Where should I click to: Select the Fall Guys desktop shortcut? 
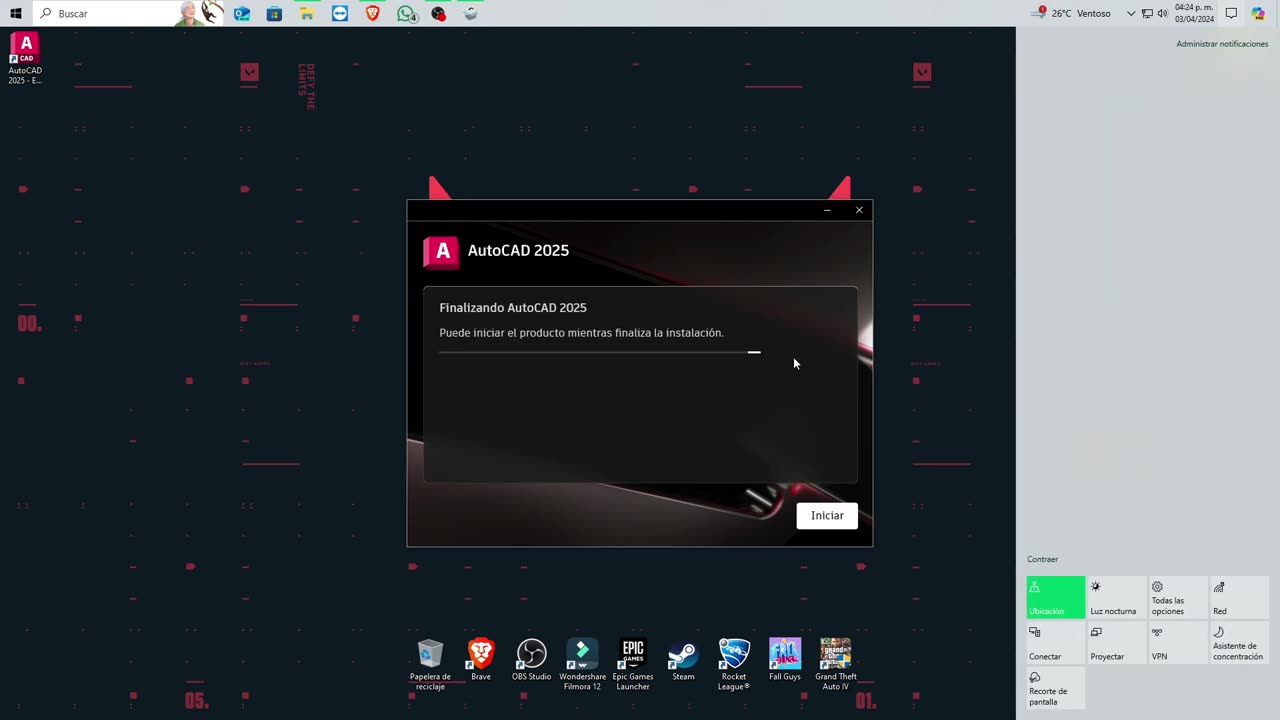click(x=785, y=660)
